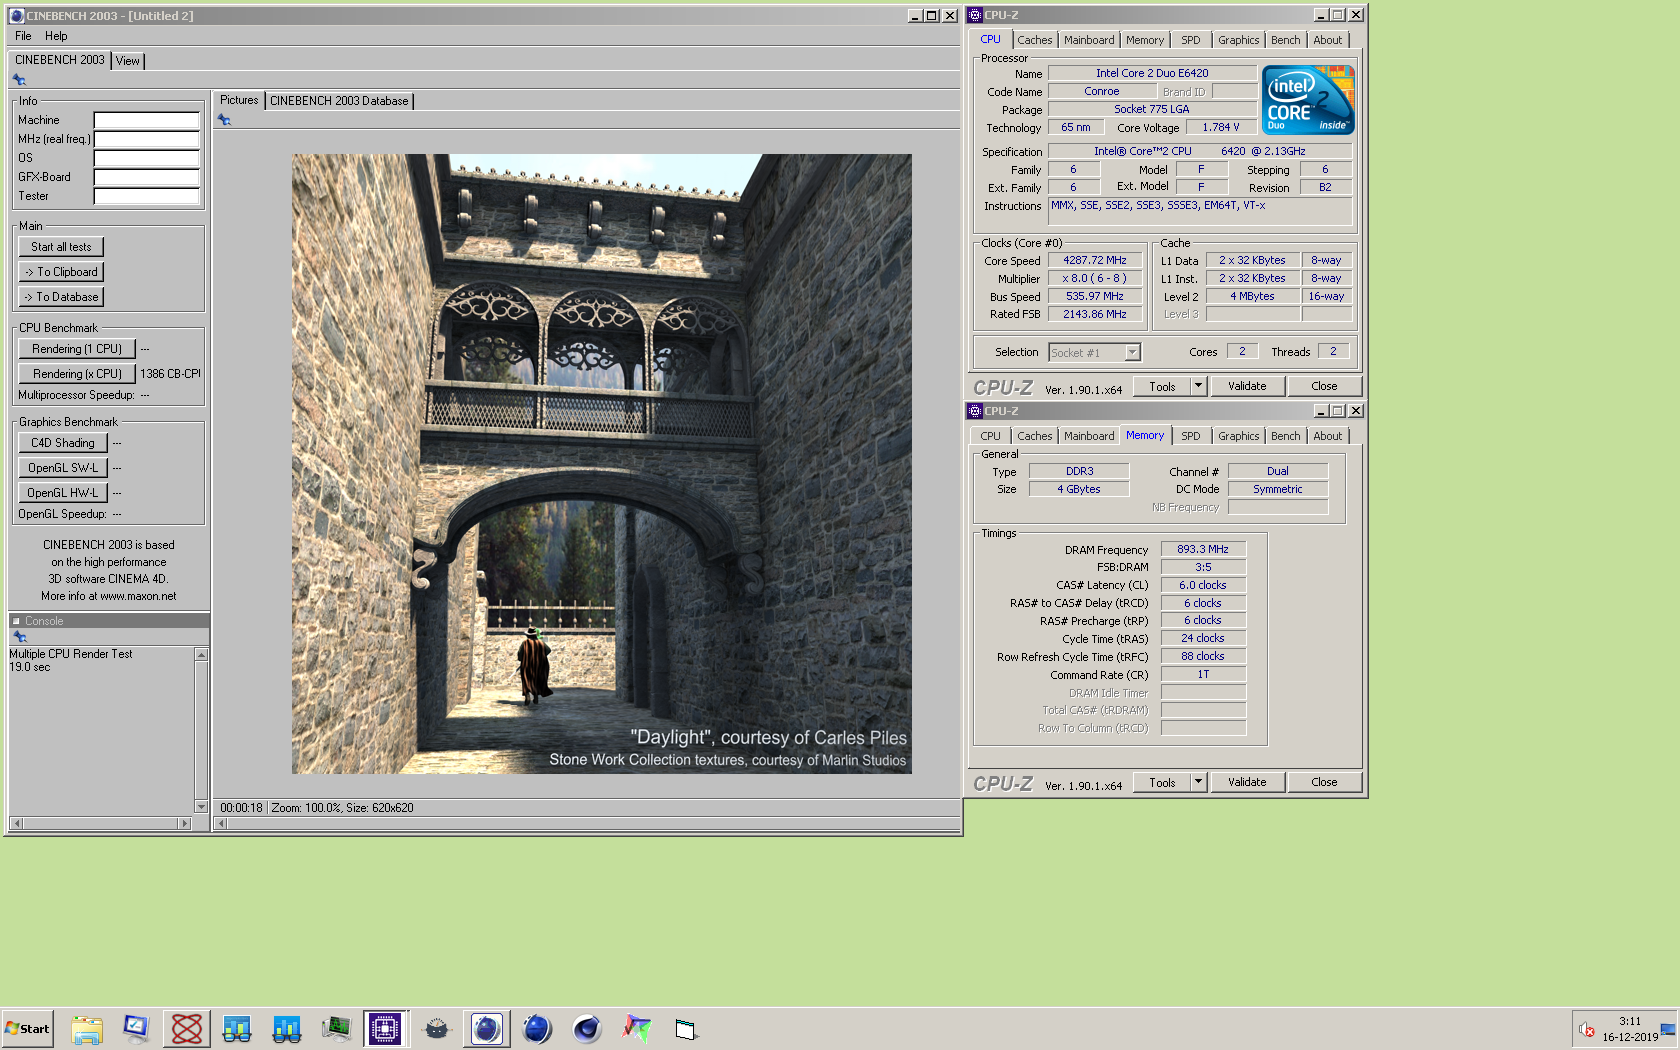This screenshot has width=1680, height=1050.
Task: Open the Mainboard tab in the CPU-tab CPU-Z window
Action: click(1089, 40)
